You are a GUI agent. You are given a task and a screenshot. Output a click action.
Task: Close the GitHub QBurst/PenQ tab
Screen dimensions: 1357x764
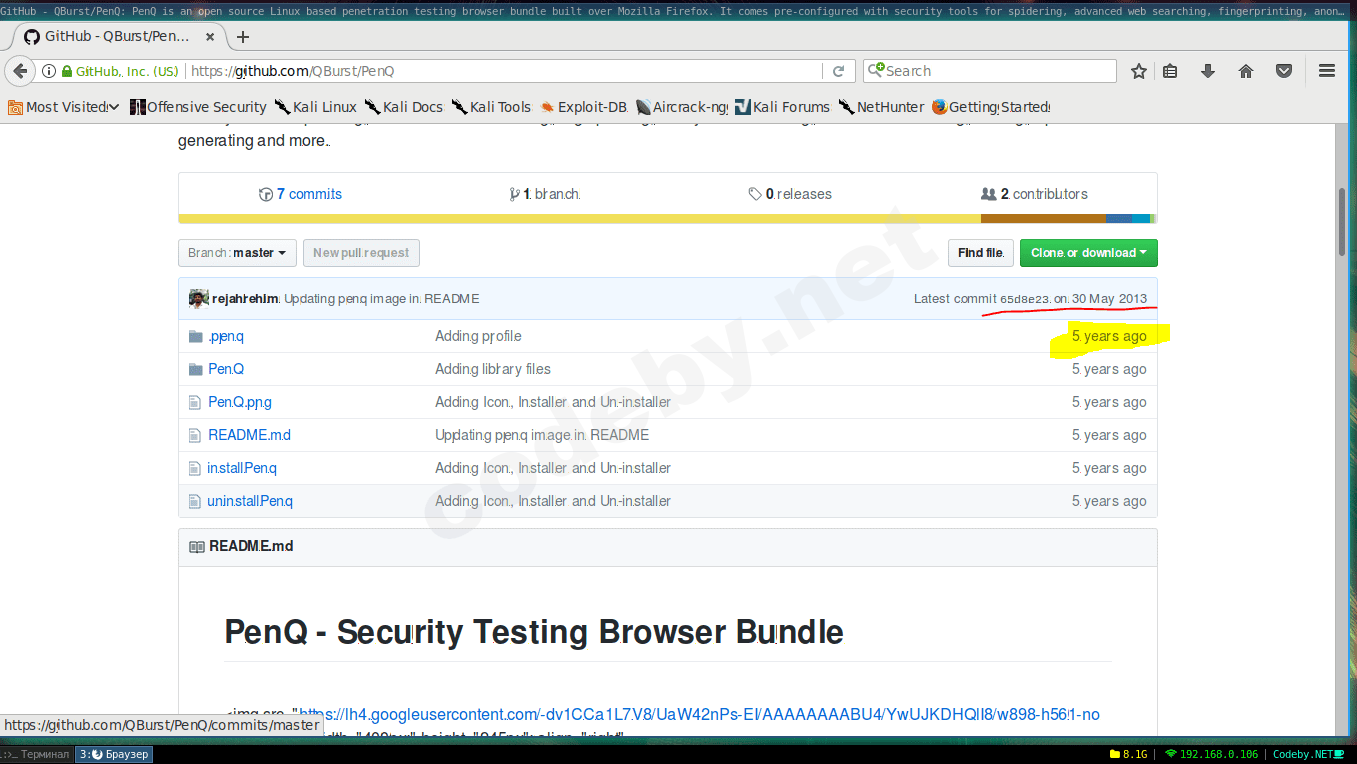(209, 37)
